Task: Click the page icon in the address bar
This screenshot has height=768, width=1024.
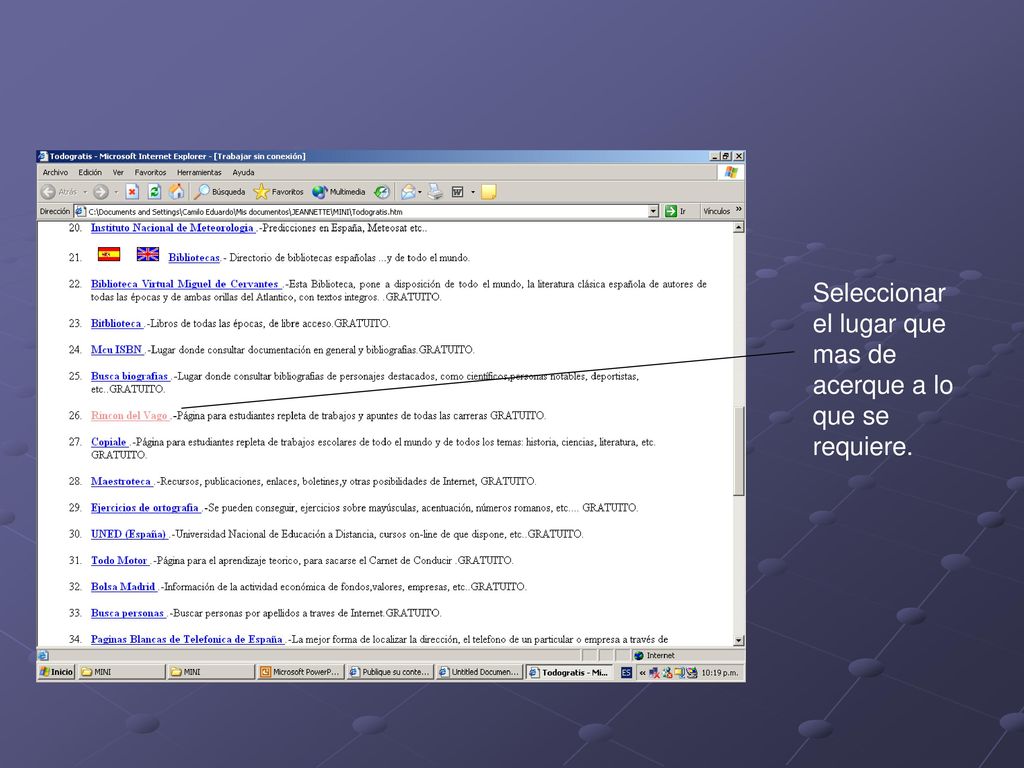Action: [x=80, y=212]
